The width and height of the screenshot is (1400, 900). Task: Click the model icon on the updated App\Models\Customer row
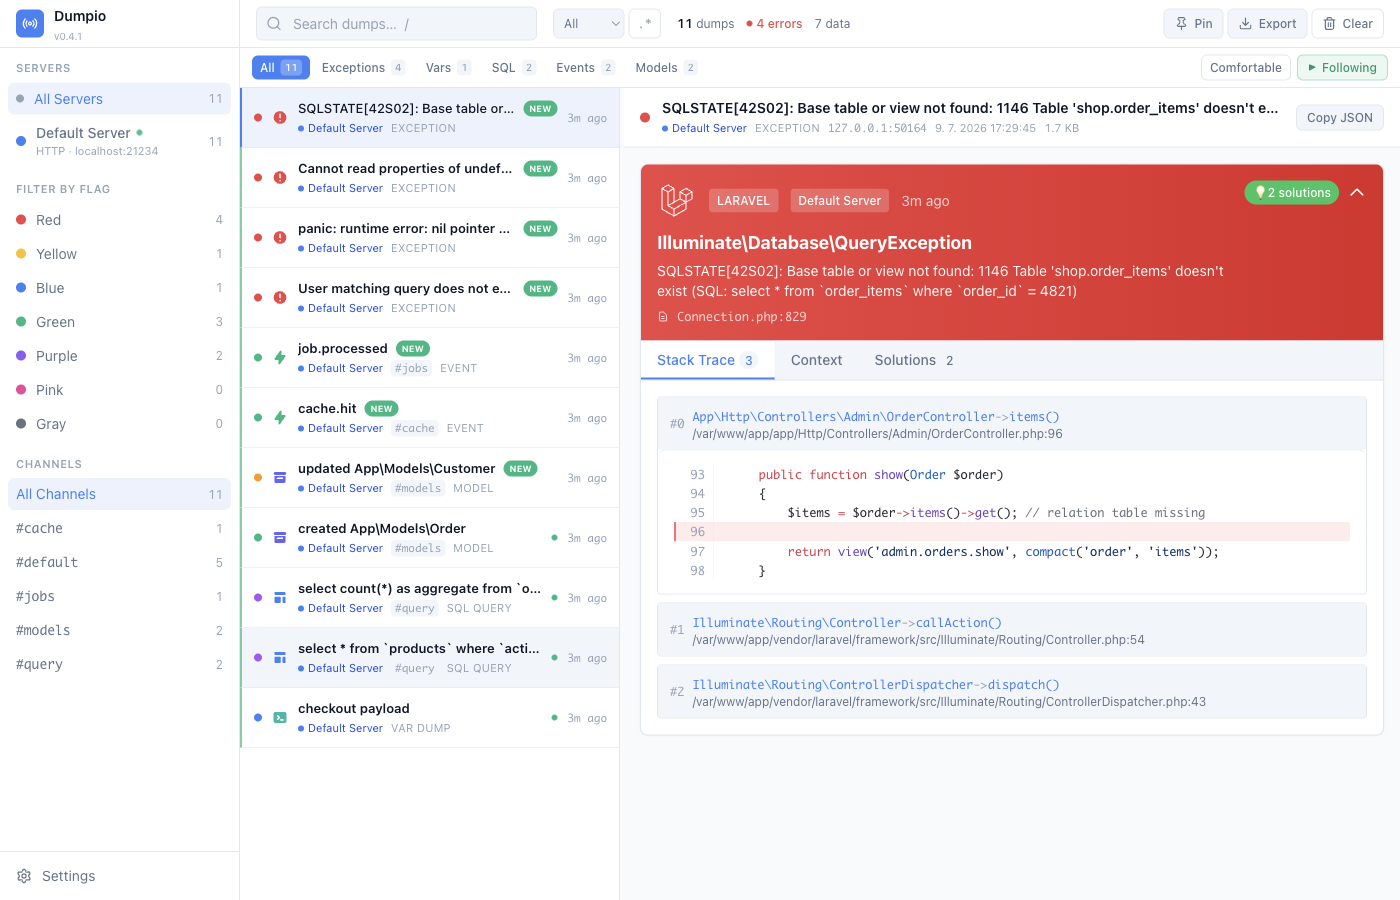point(280,478)
